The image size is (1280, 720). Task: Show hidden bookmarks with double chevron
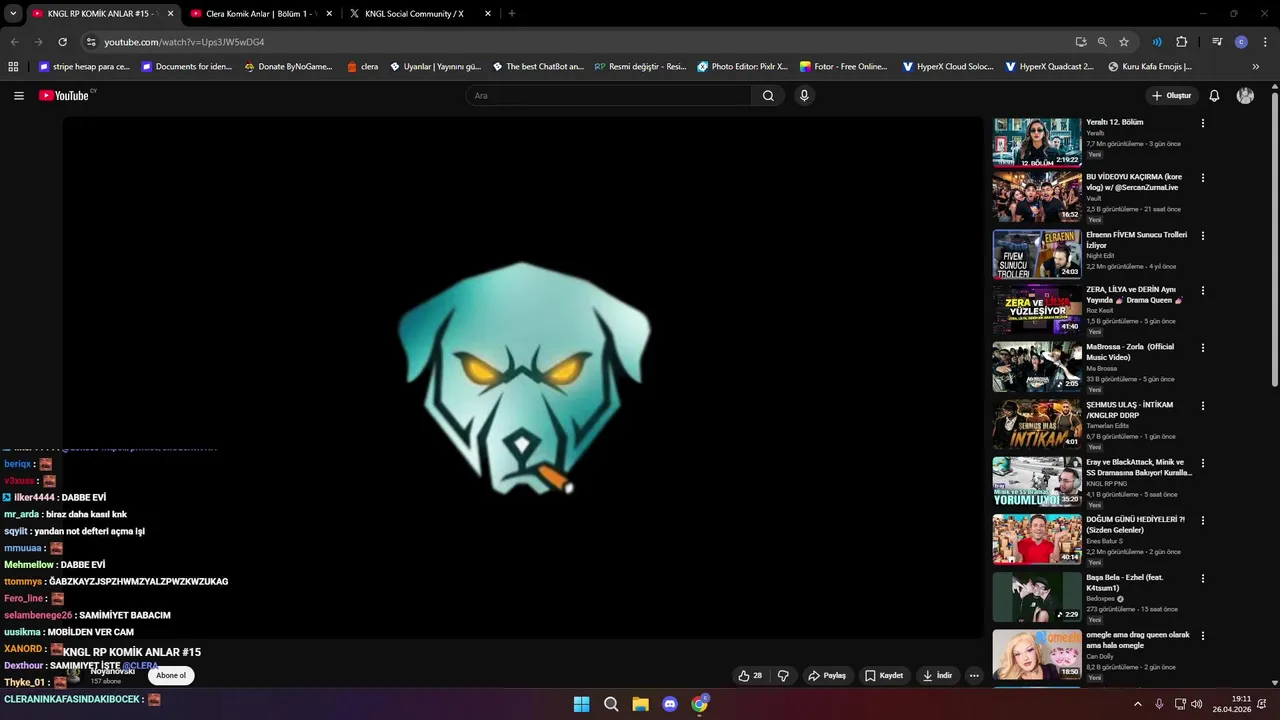[x=1255, y=67]
